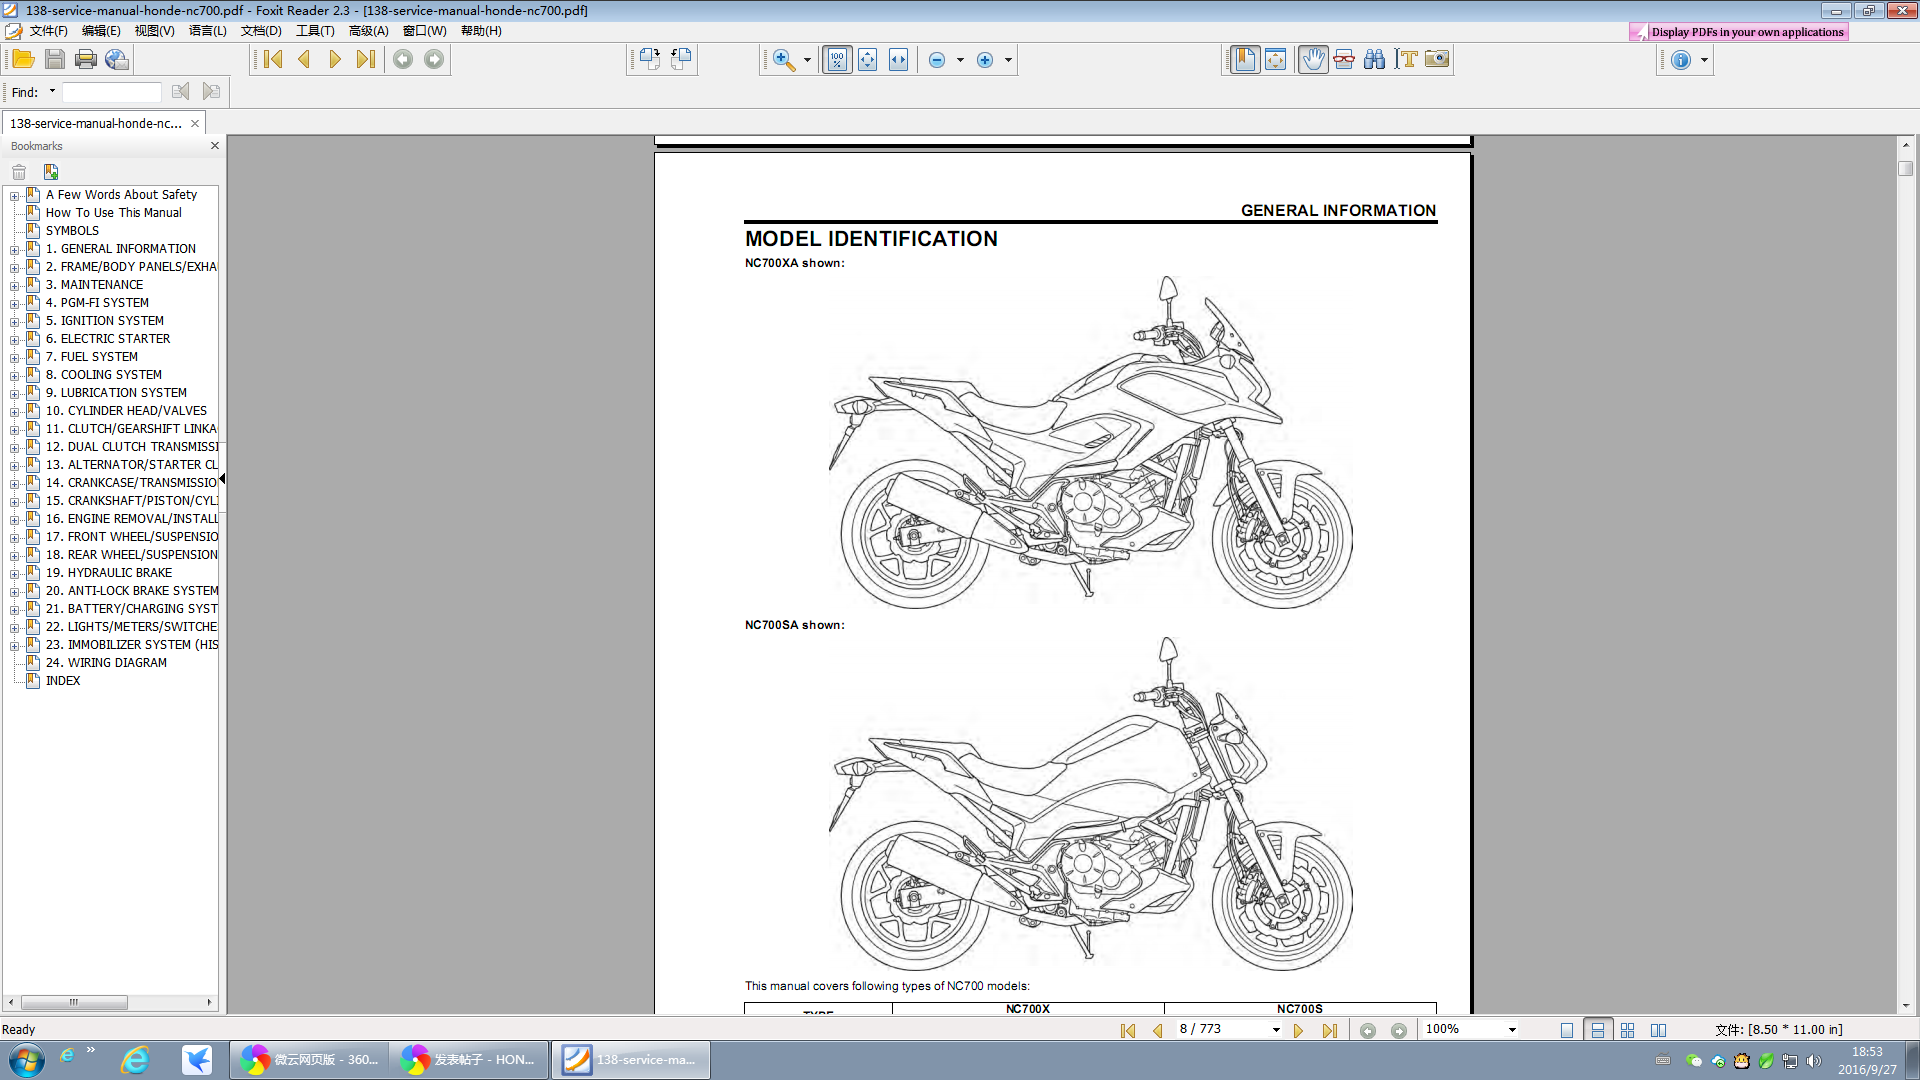Click Find Next arrow icon

[211, 92]
